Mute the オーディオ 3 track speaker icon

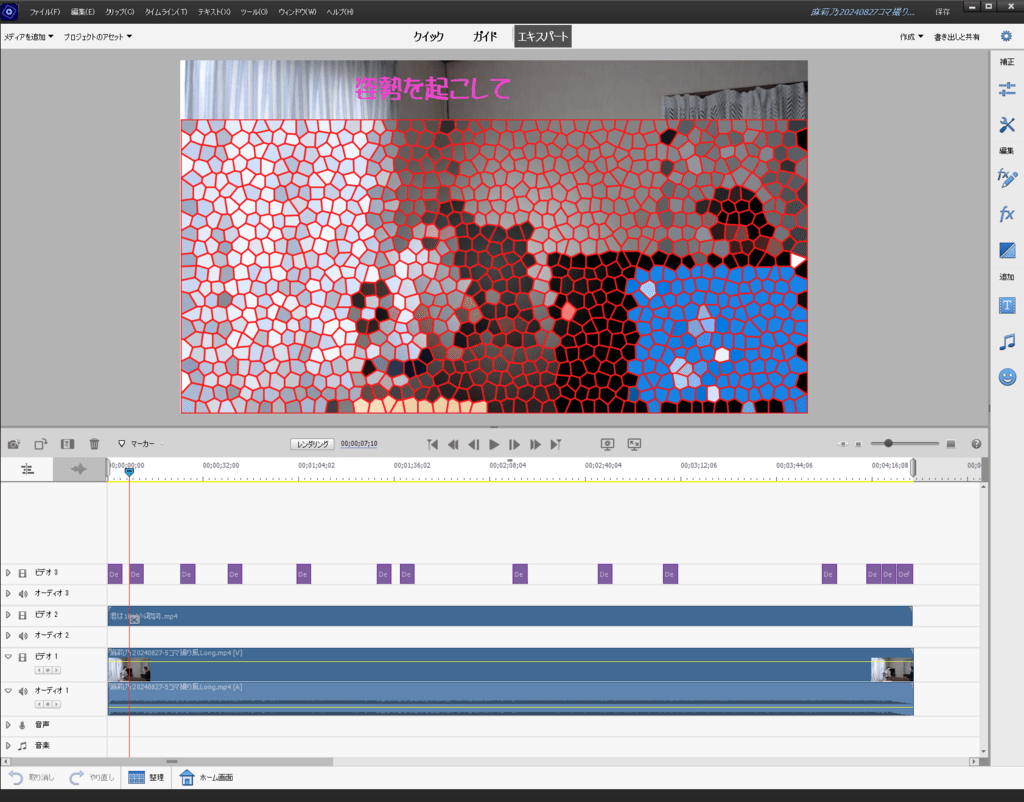coord(23,594)
